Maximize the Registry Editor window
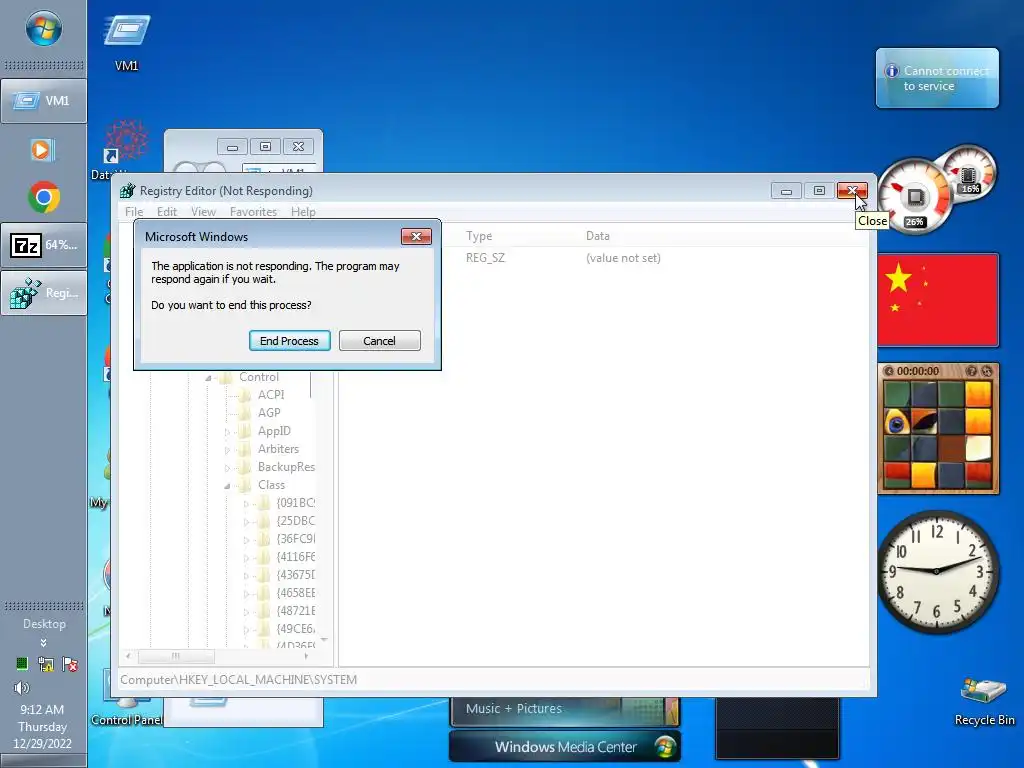 pos(819,191)
